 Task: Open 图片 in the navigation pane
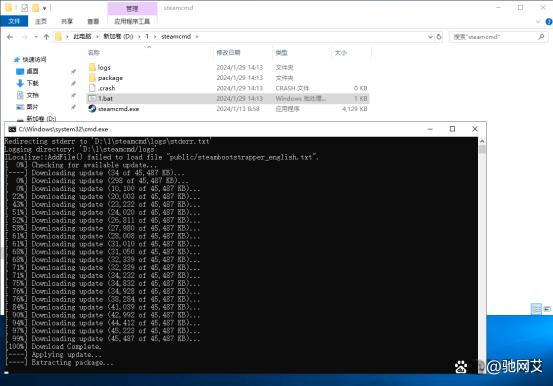pos(32,107)
